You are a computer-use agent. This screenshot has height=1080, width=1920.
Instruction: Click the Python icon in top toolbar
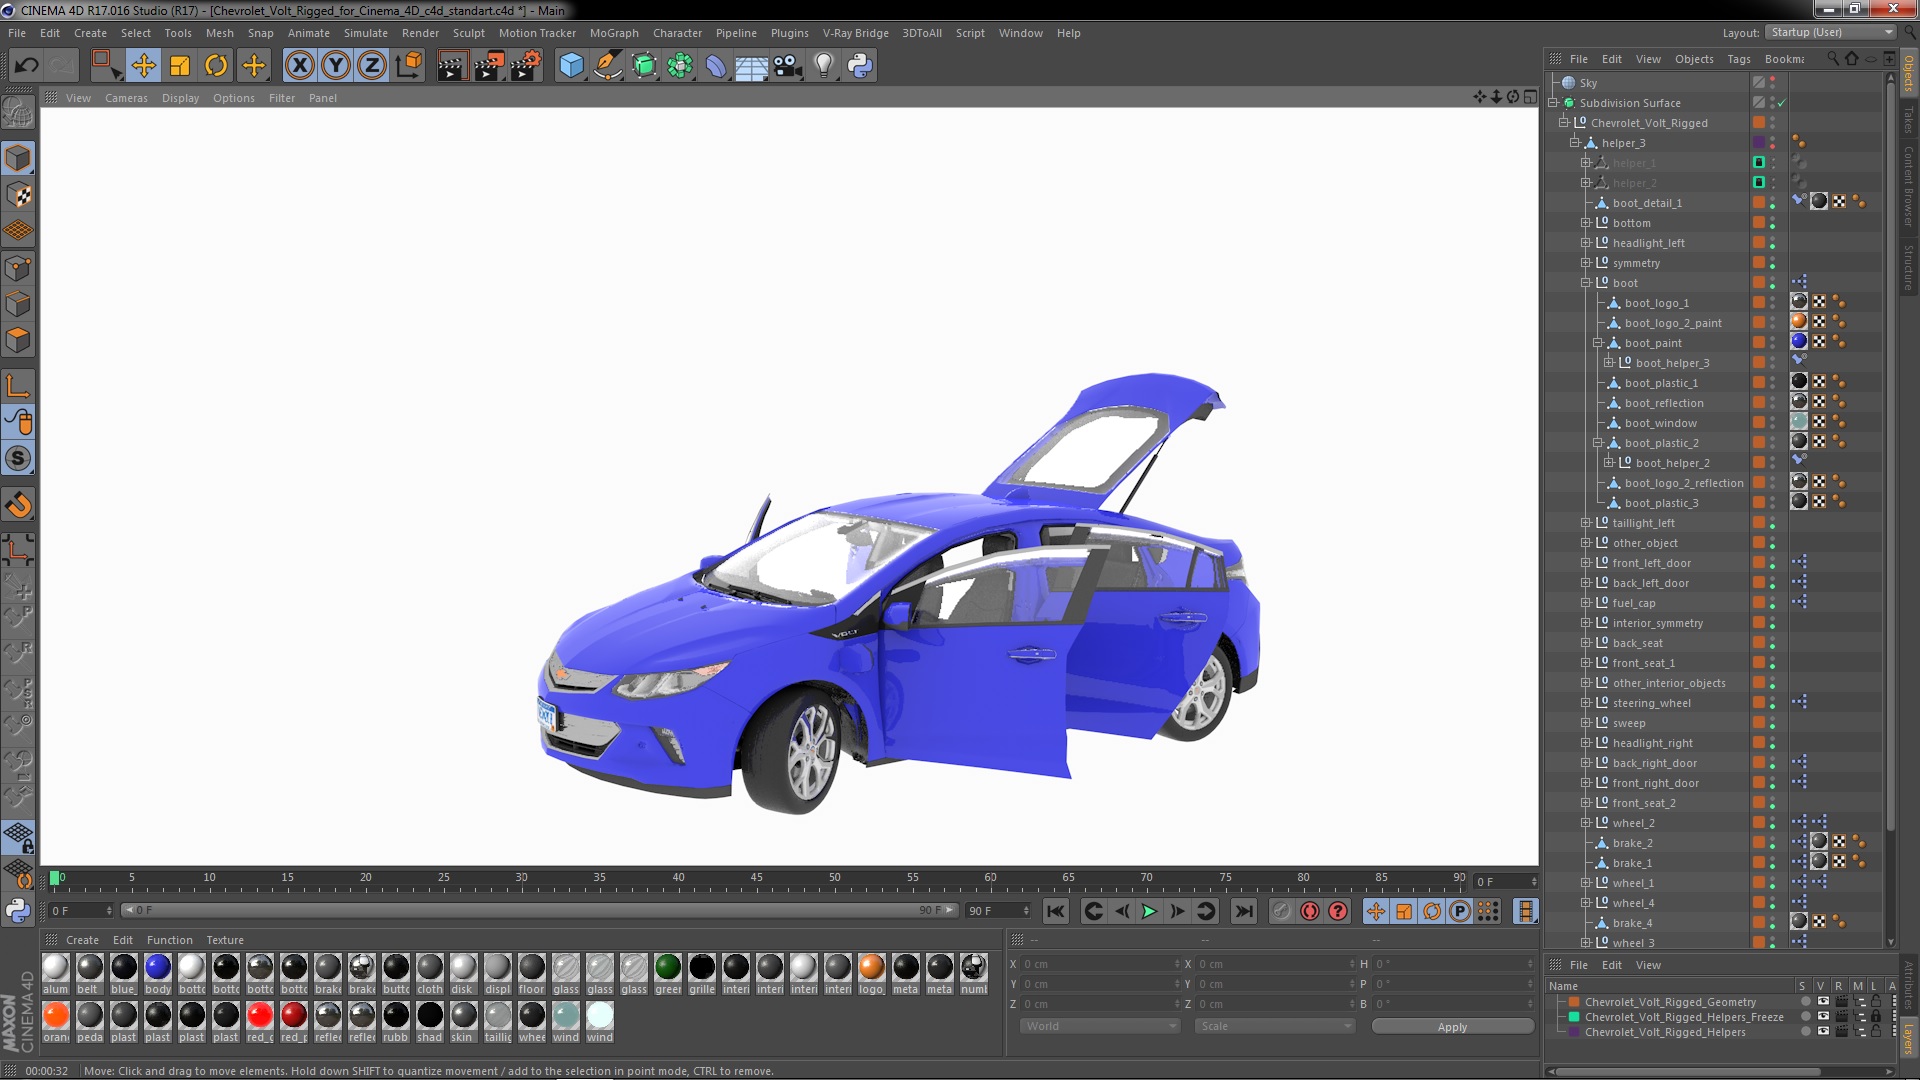pos(860,66)
